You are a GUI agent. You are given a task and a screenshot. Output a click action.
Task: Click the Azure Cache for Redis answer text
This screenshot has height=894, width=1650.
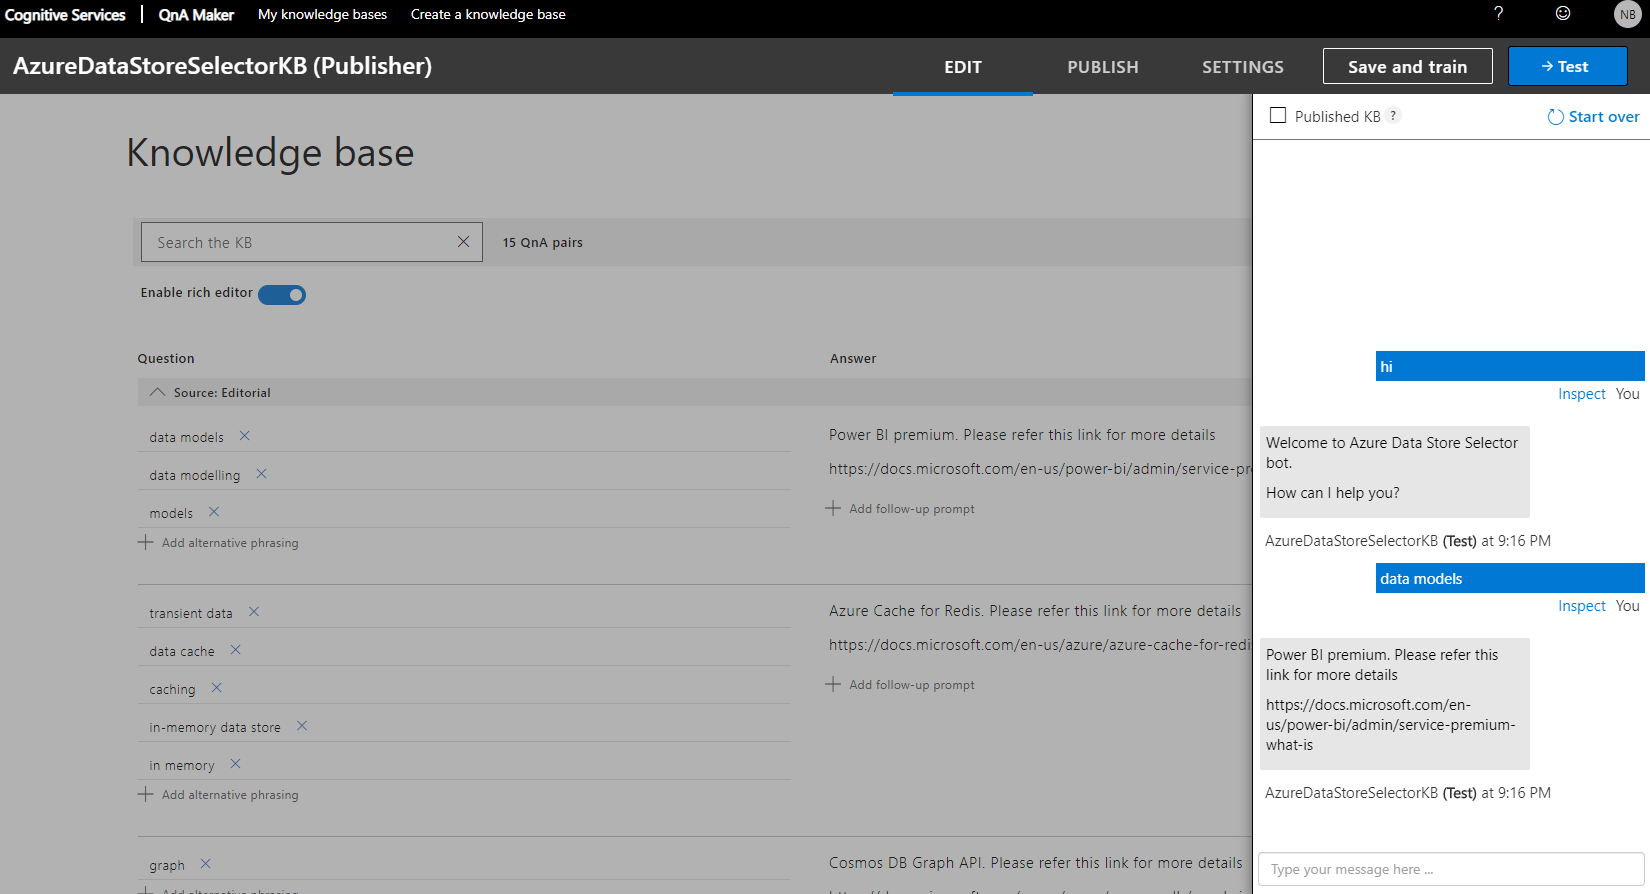(x=1035, y=611)
